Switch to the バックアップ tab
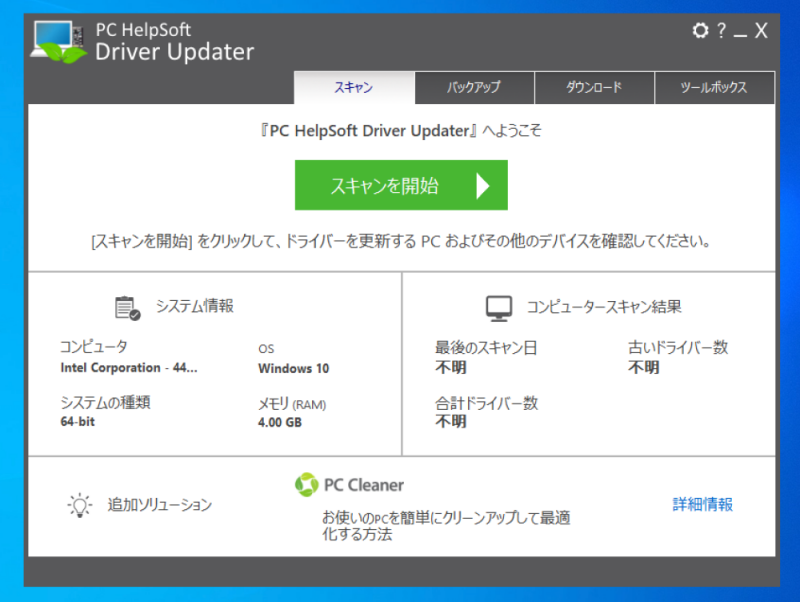The height and width of the screenshot is (602, 800). [474, 88]
